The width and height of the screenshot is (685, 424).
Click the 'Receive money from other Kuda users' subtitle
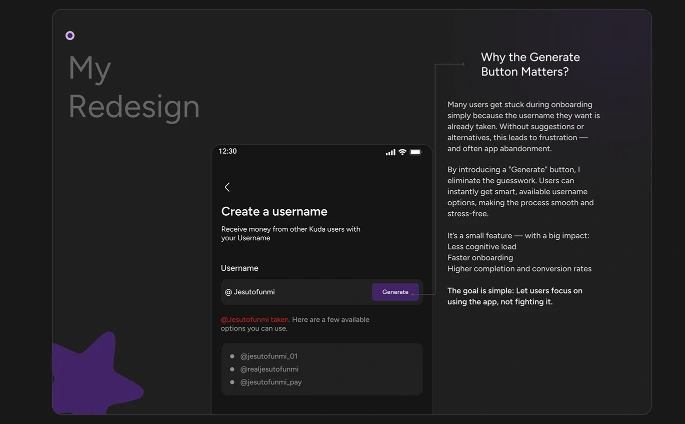pos(290,233)
